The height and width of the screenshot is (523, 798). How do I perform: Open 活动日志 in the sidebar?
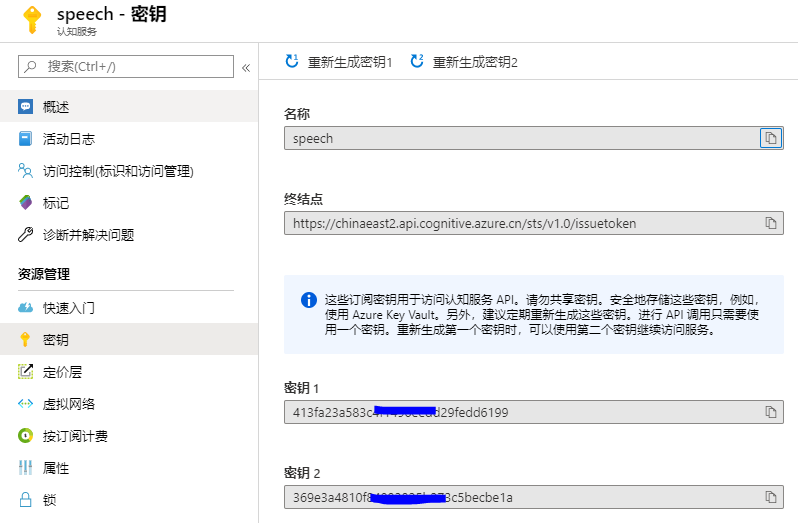tap(129, 139)
